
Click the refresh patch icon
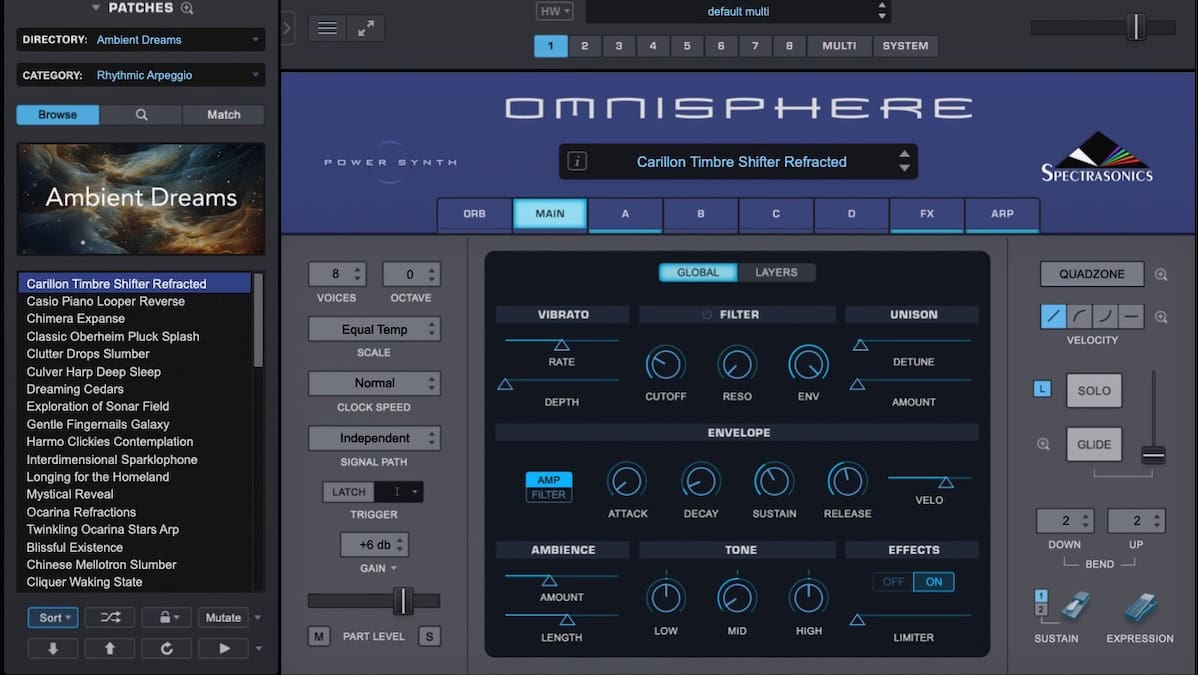click(166, 648)
